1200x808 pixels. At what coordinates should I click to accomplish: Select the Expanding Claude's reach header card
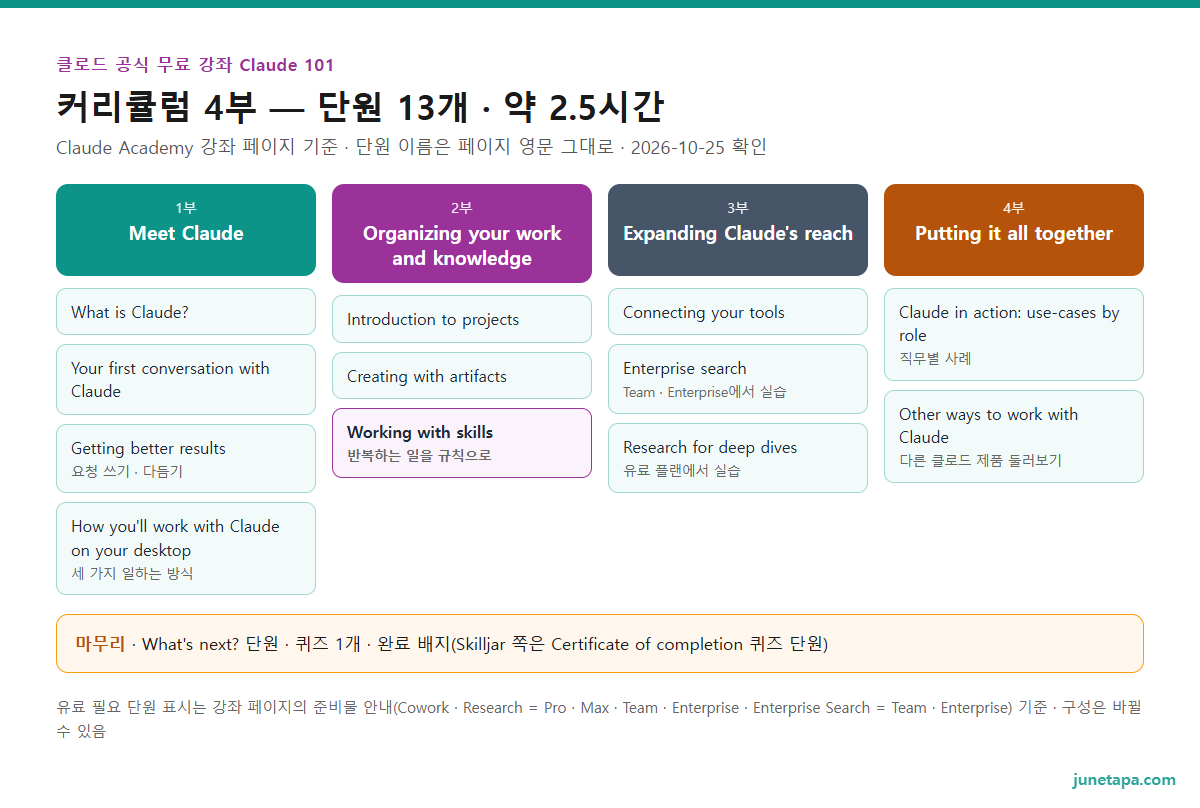pyautogui.click(x=738, y=230)
